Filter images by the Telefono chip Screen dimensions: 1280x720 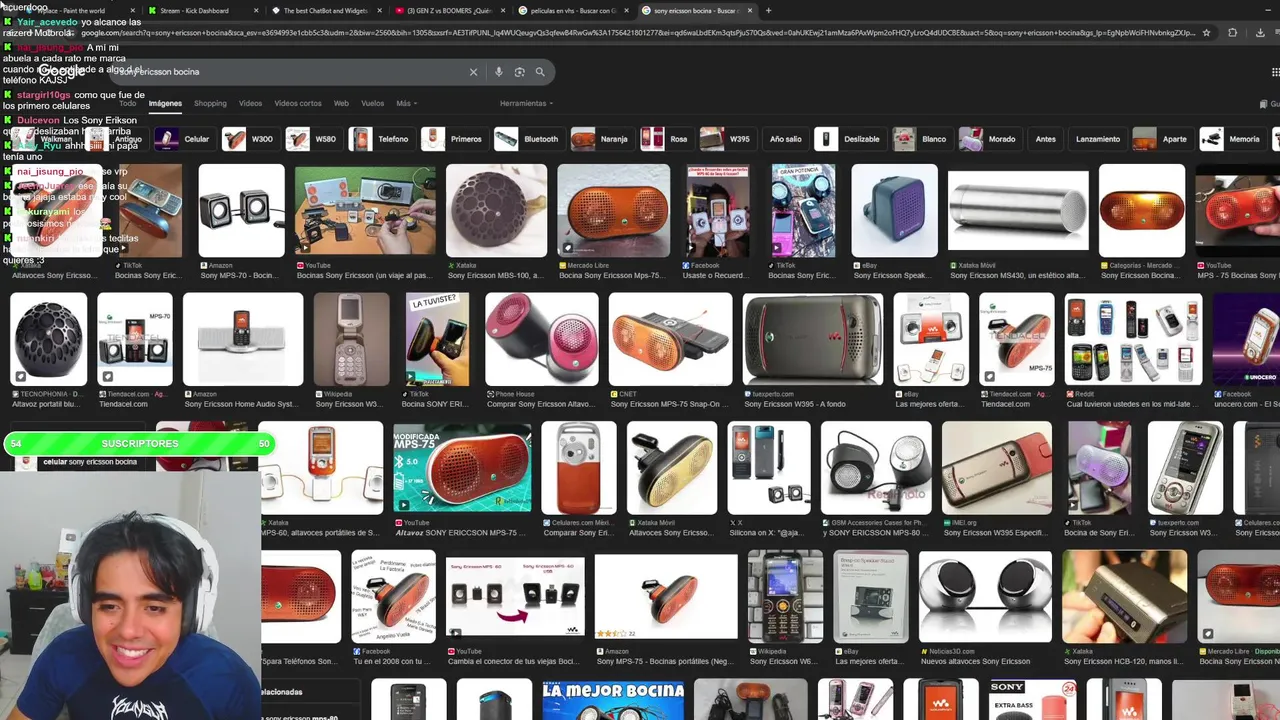click(x=381, y=139)
